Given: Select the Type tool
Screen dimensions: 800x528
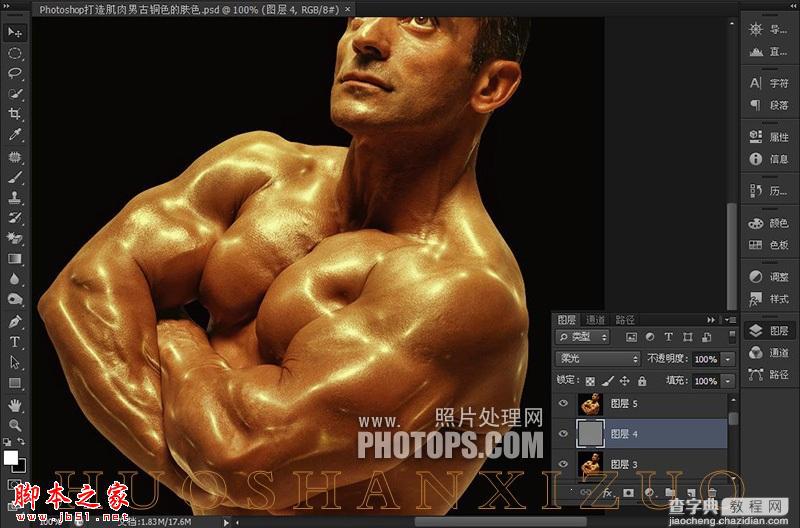Looking at the screenshot, I should pos(15,342).
